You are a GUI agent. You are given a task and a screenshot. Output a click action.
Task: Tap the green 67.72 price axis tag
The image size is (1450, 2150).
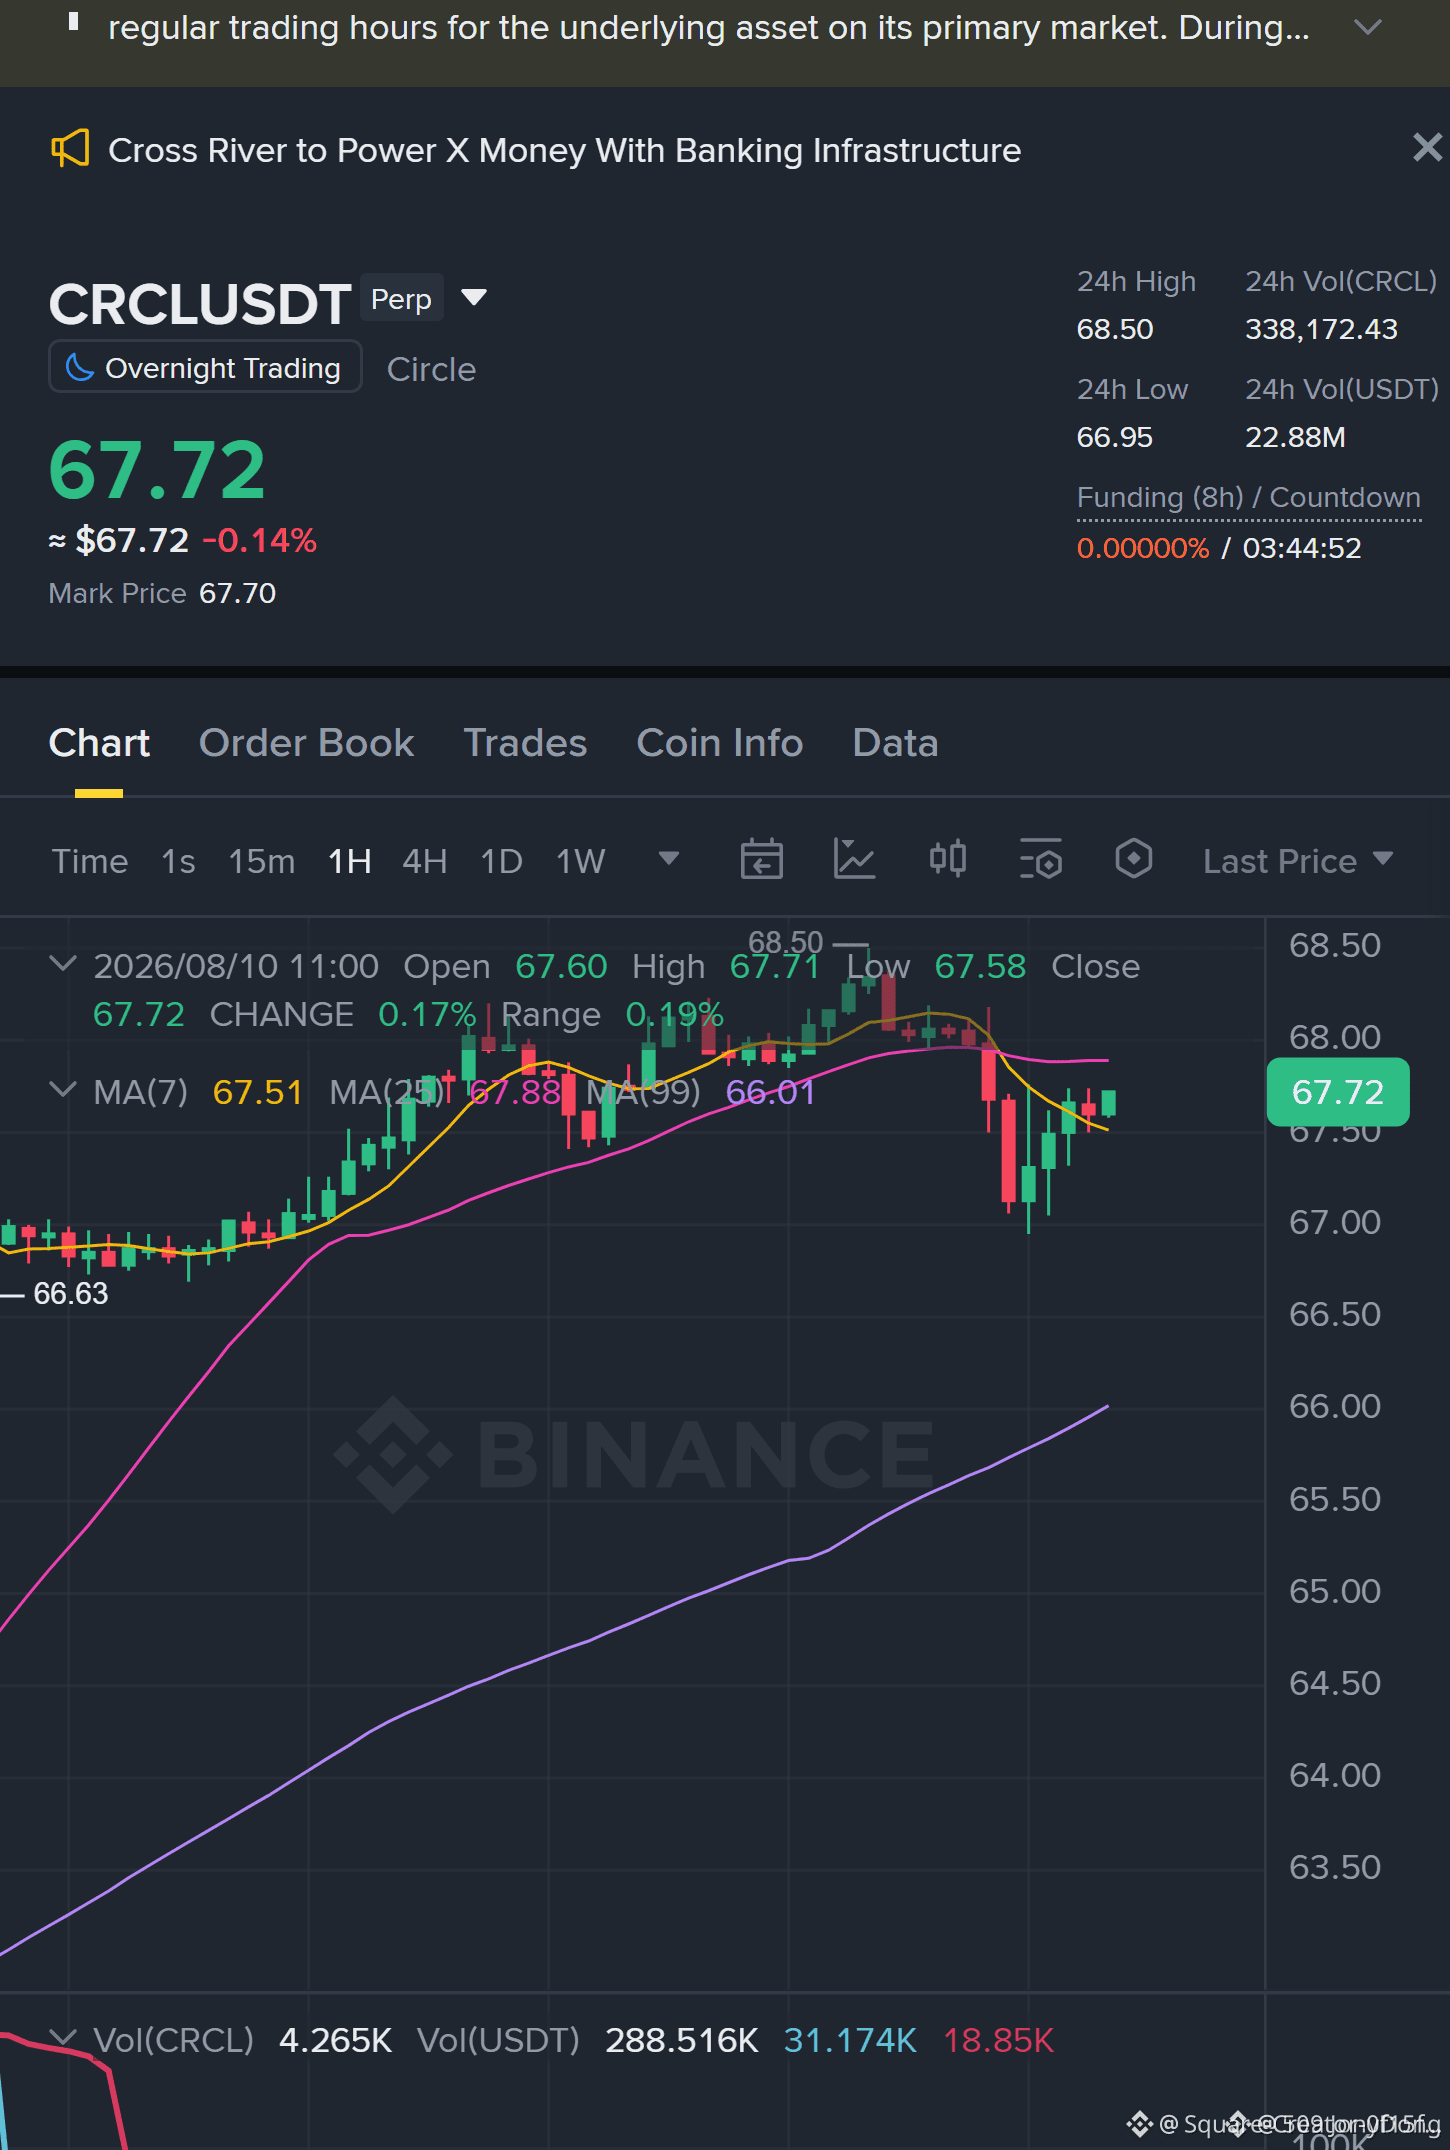click(x=1338, y=1092)
